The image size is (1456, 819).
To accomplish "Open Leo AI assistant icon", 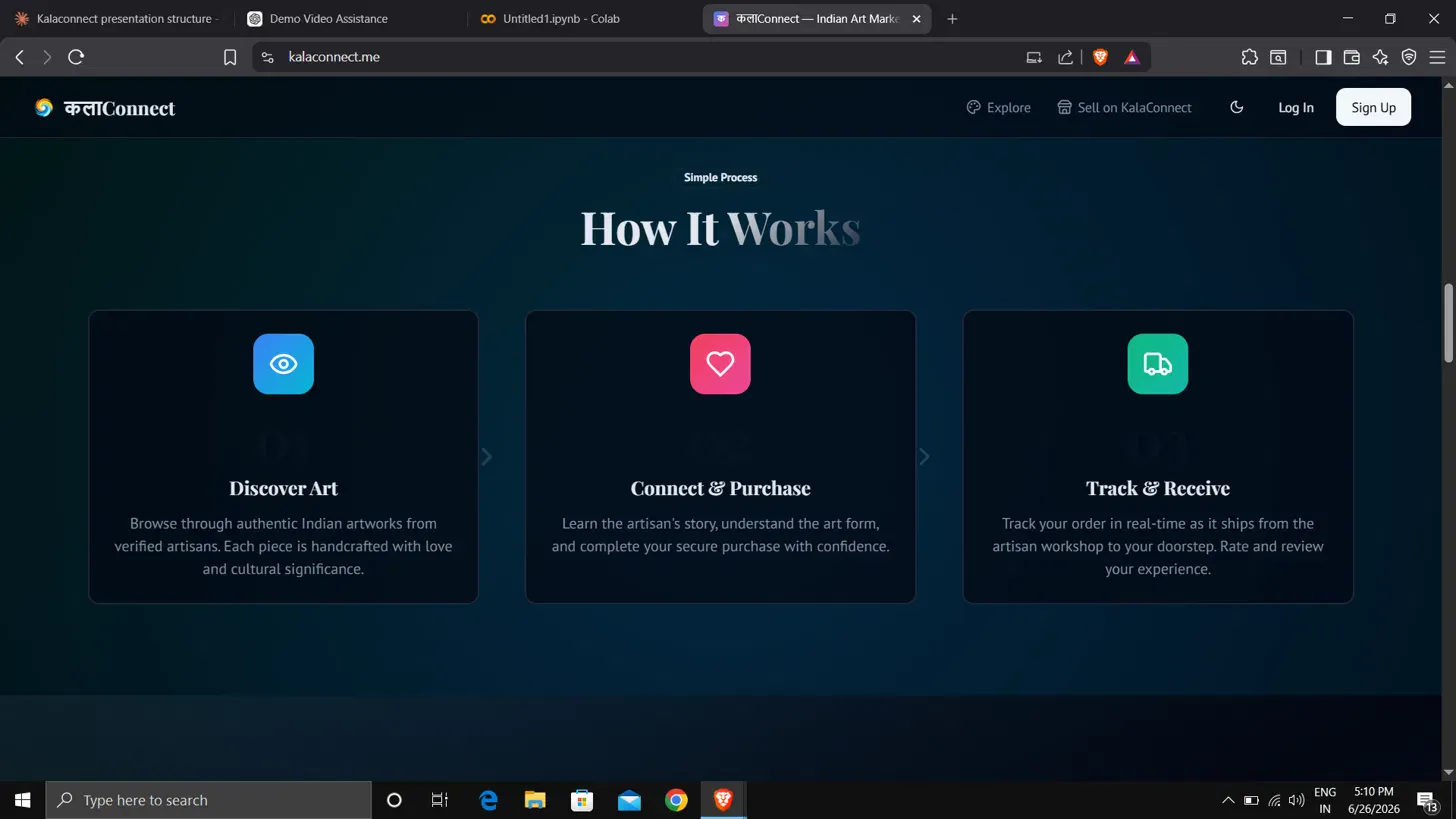I will tap(1381, 57).
